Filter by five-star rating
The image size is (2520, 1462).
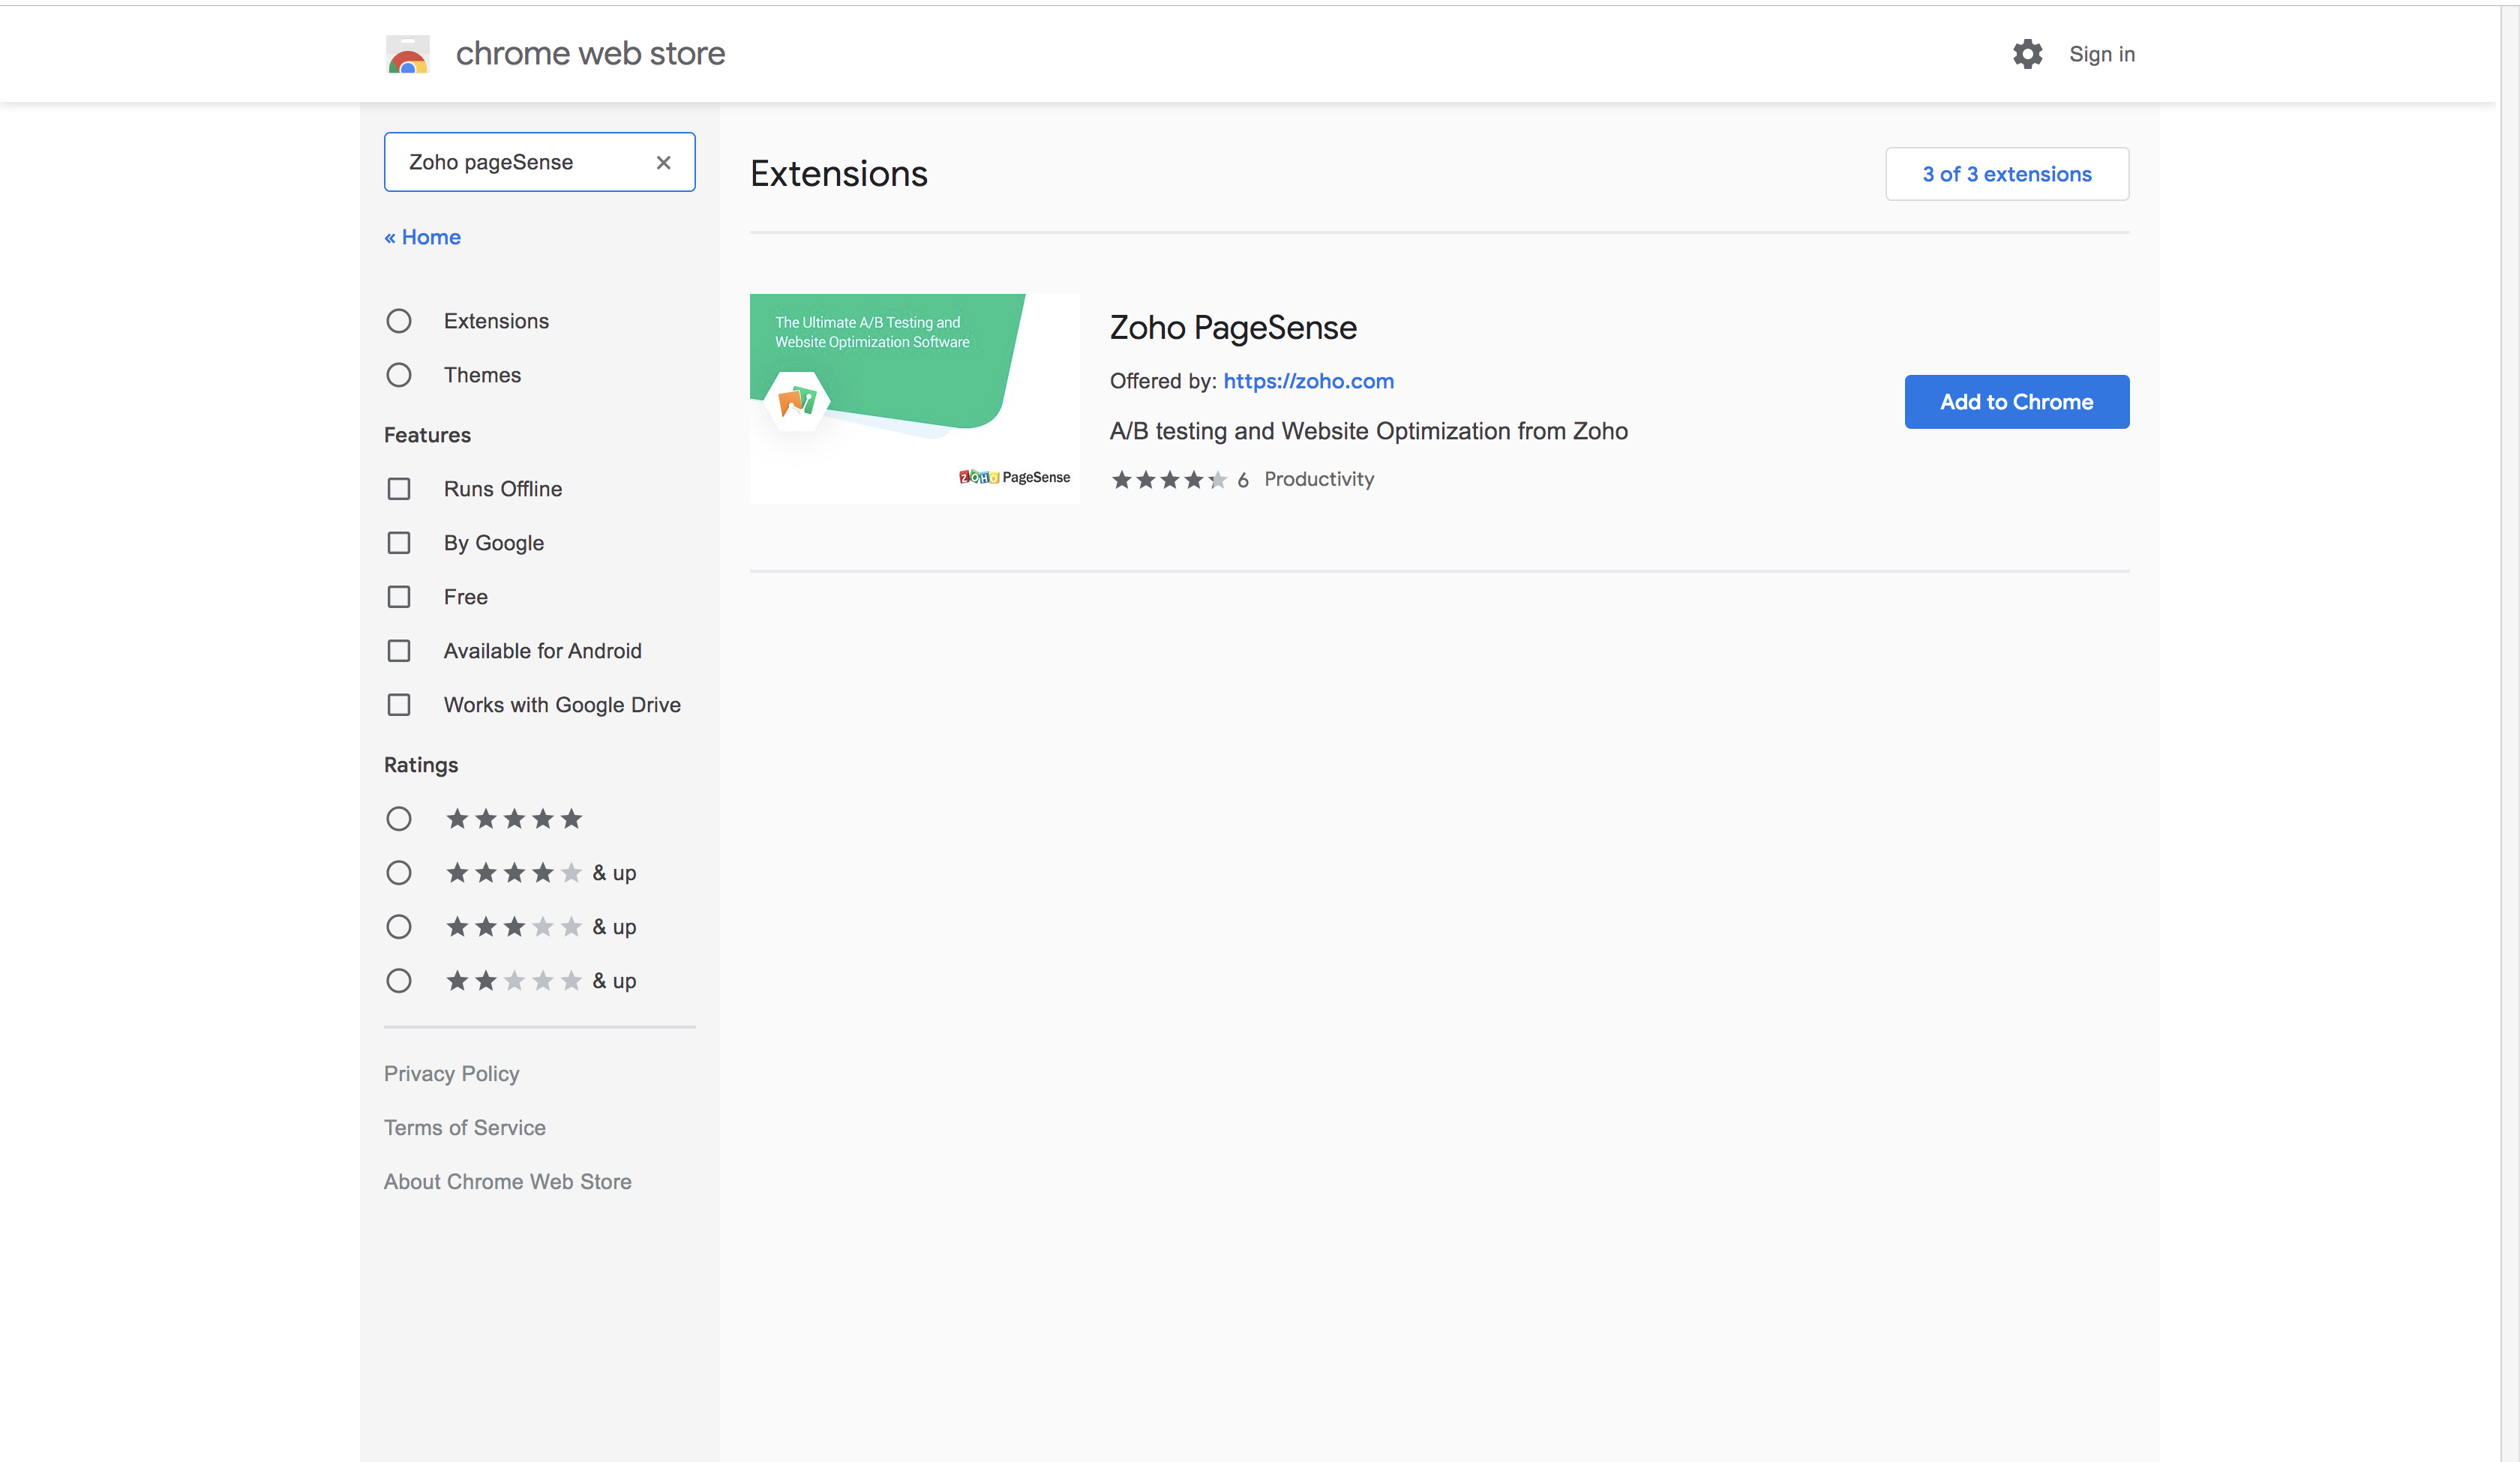(x=399, y=819)
